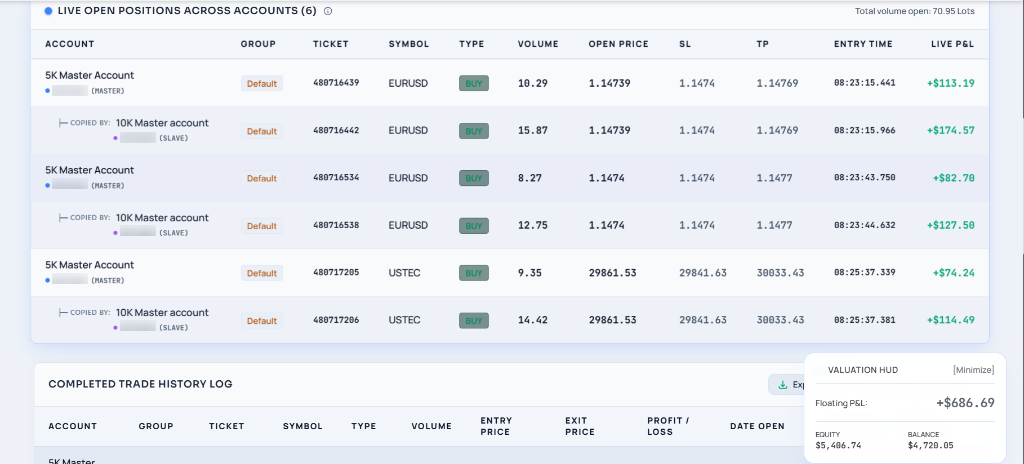This screenshot has width=1024, height=464.
Task: Click the EXIT PRICE header in trade history
Action: tap(580, 426)
